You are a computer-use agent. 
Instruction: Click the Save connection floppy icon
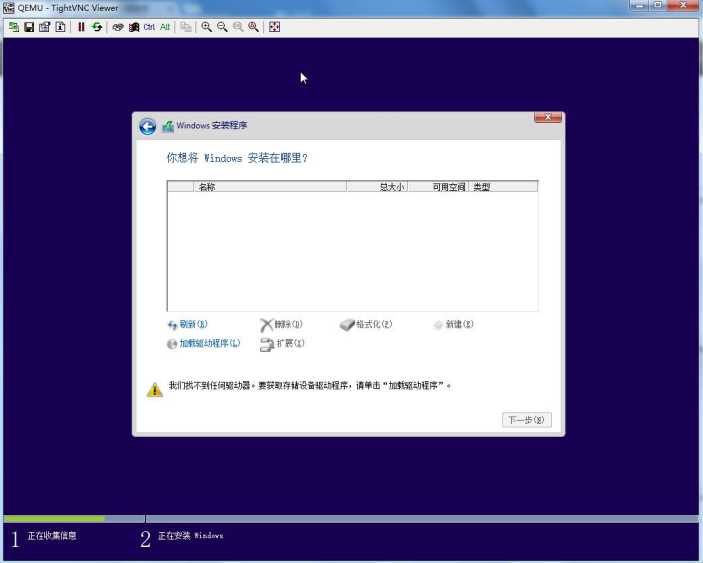click(x=29, y=27)
